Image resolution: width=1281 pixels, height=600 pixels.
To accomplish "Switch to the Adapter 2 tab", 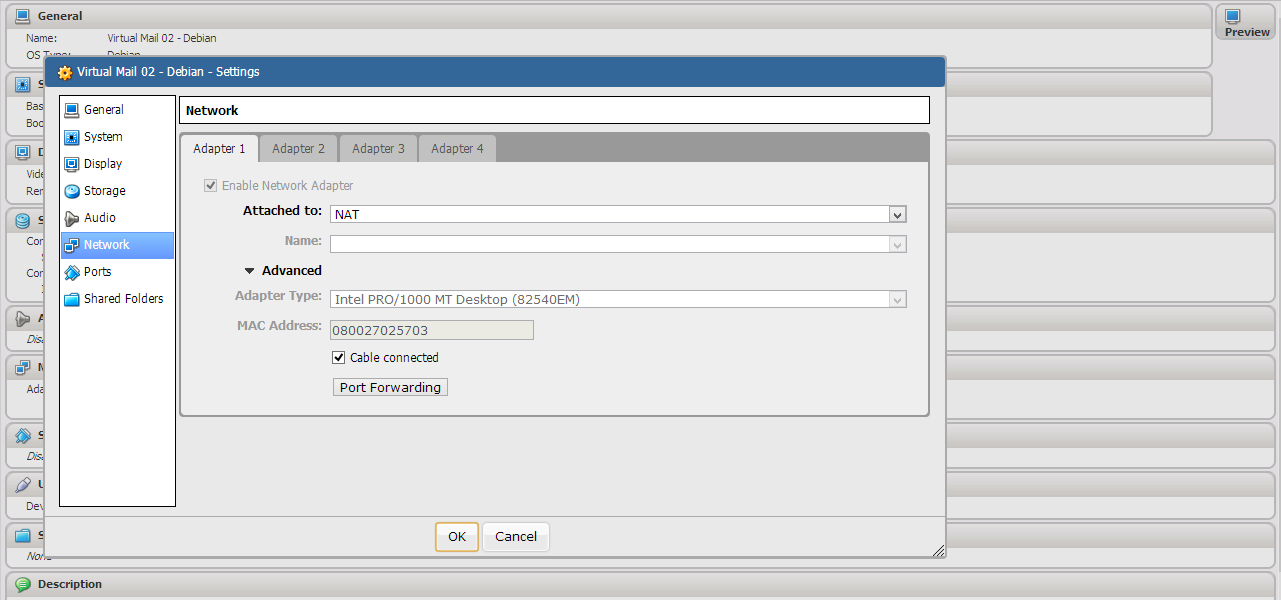I will pyautogui.click(x=298, y=149).
